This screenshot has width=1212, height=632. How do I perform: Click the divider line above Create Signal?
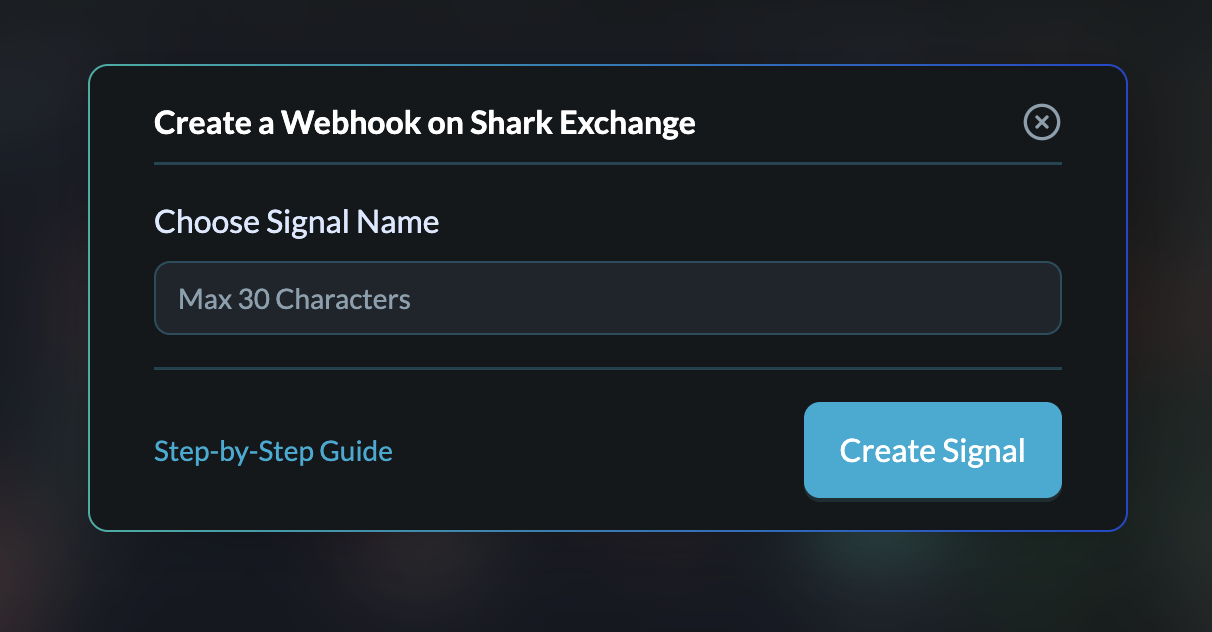click(x=607, y=368)
